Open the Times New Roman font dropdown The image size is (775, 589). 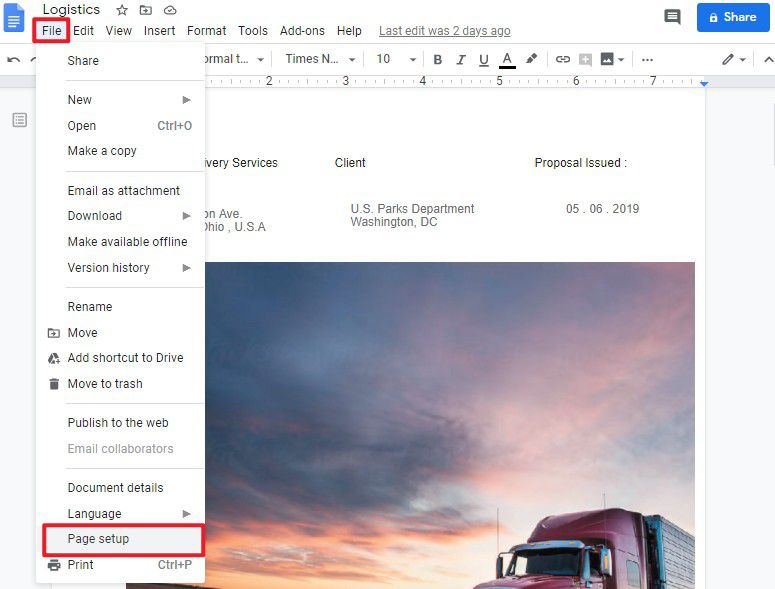point(320,59)
